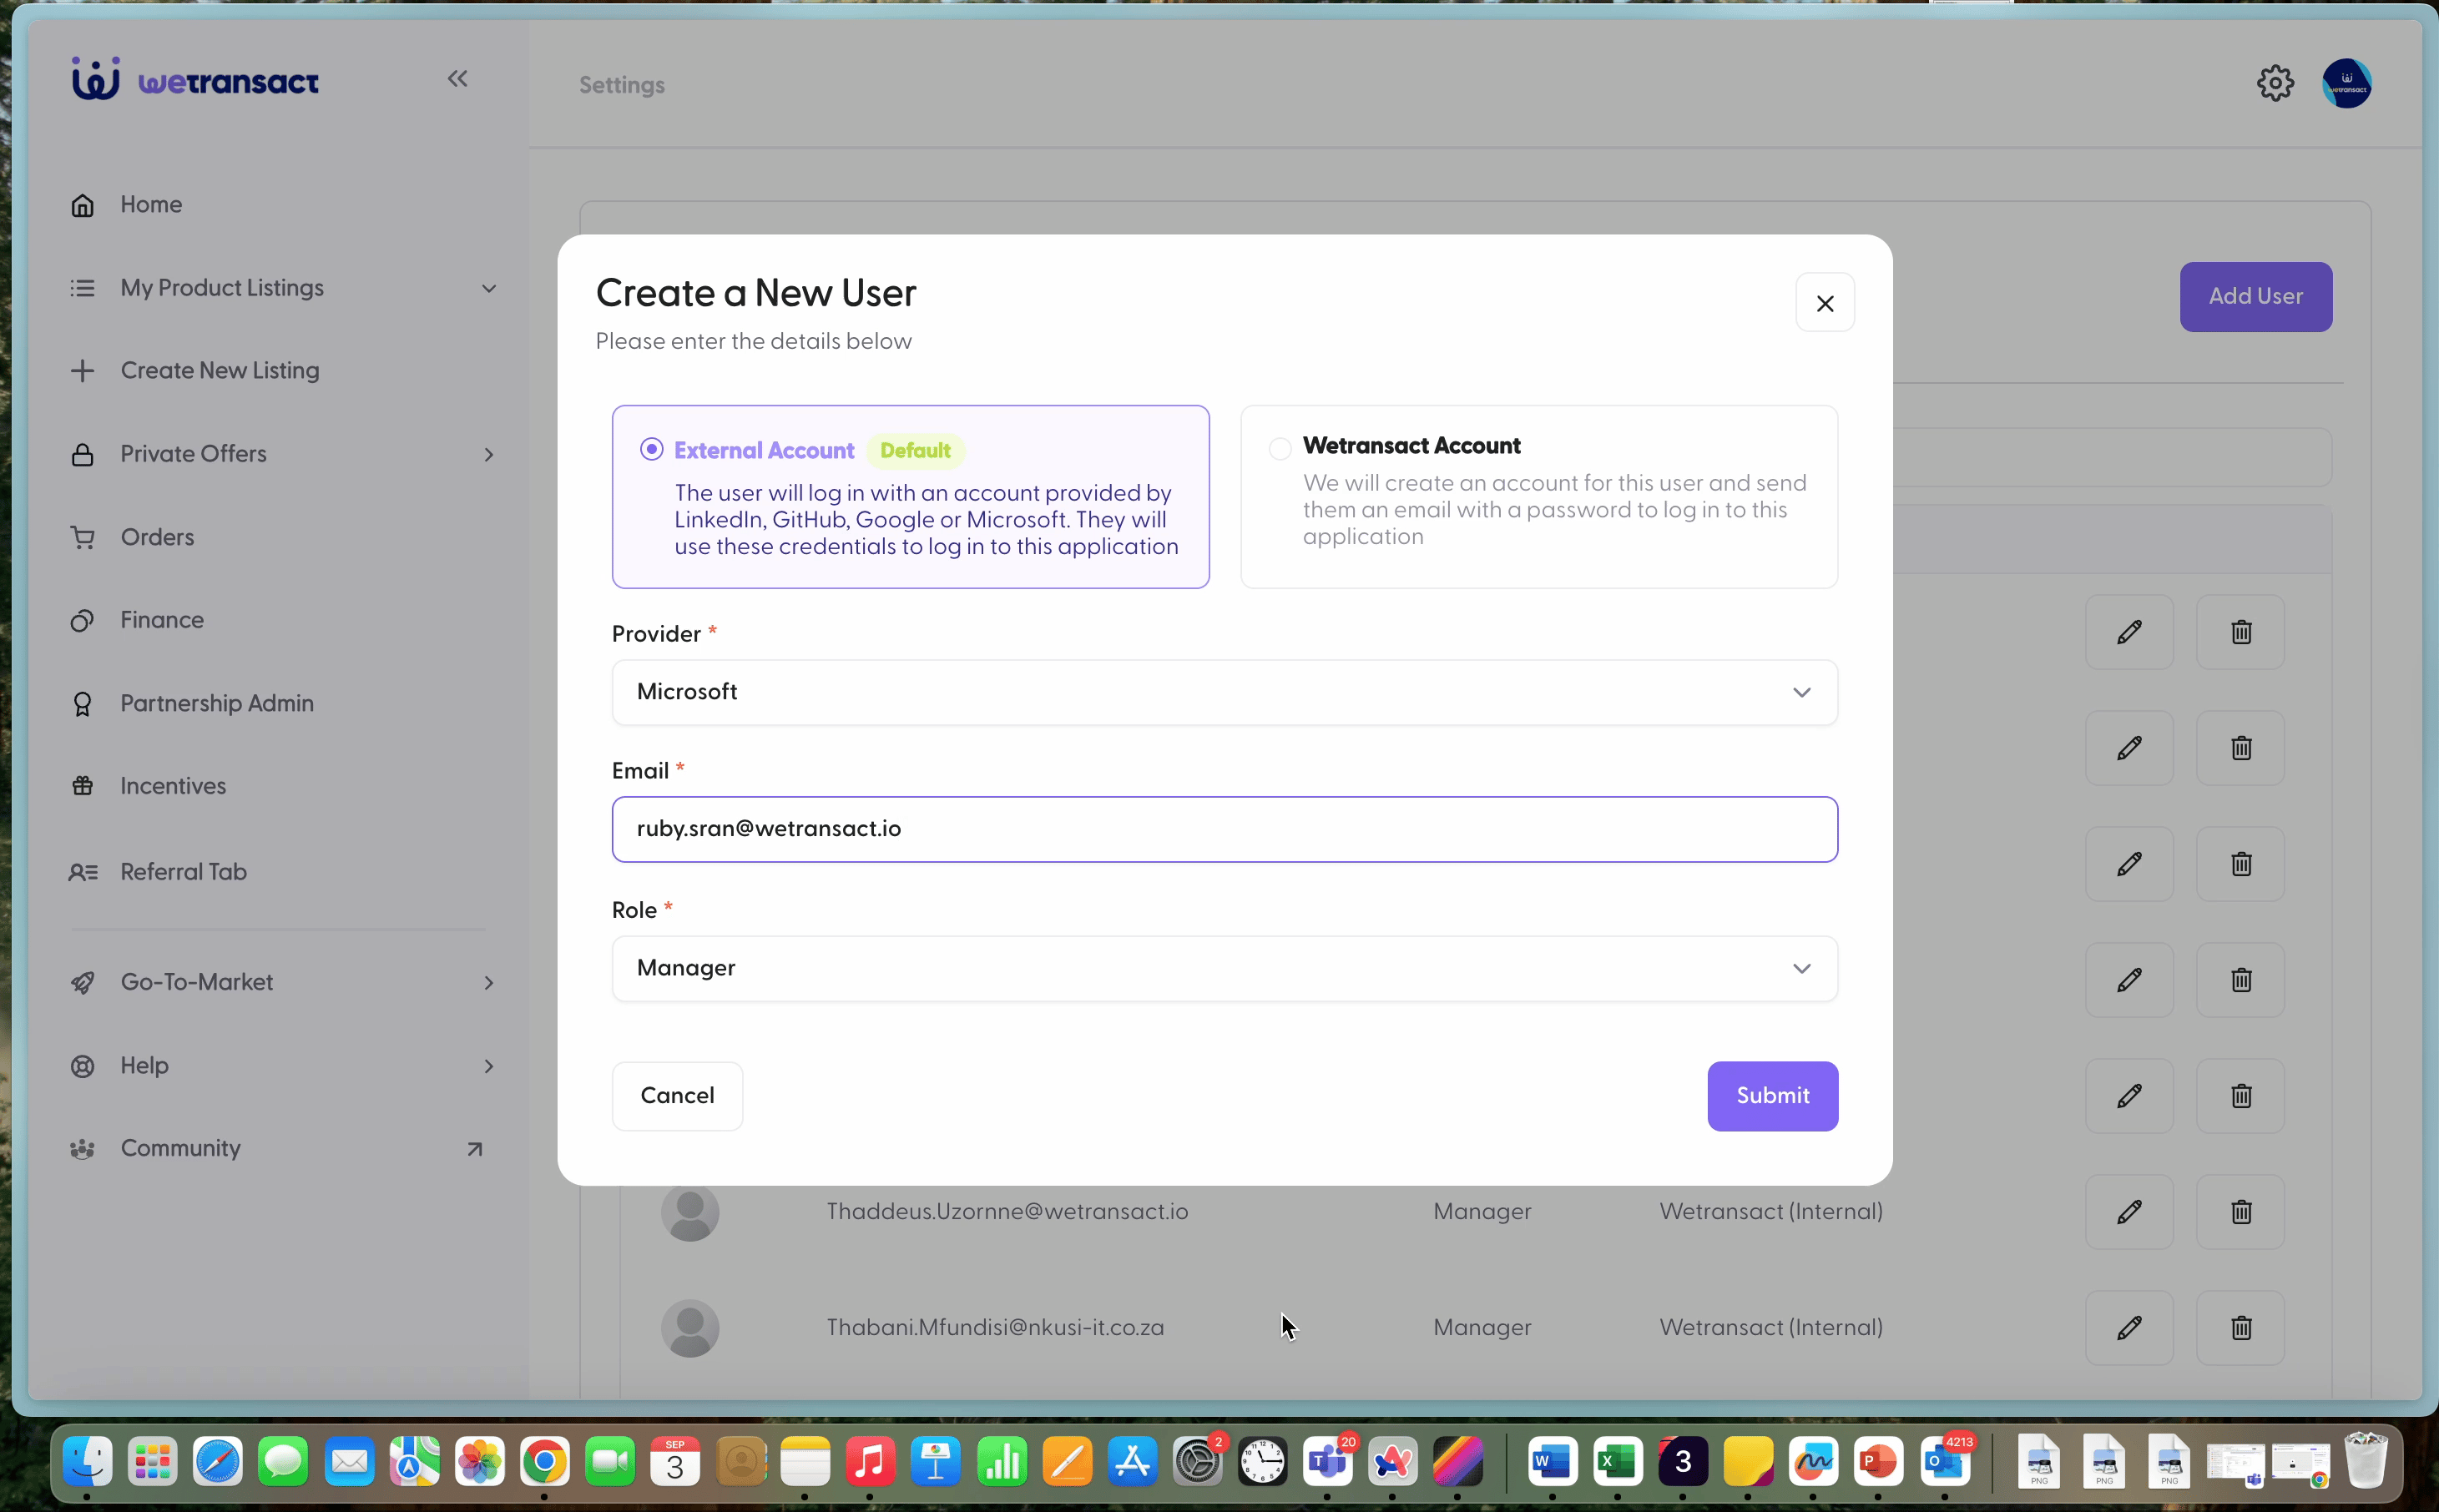Viewport: 2439px width, 1512px height.
Task: Click the Home icon in the sidebar
Action: coord(83,205)
